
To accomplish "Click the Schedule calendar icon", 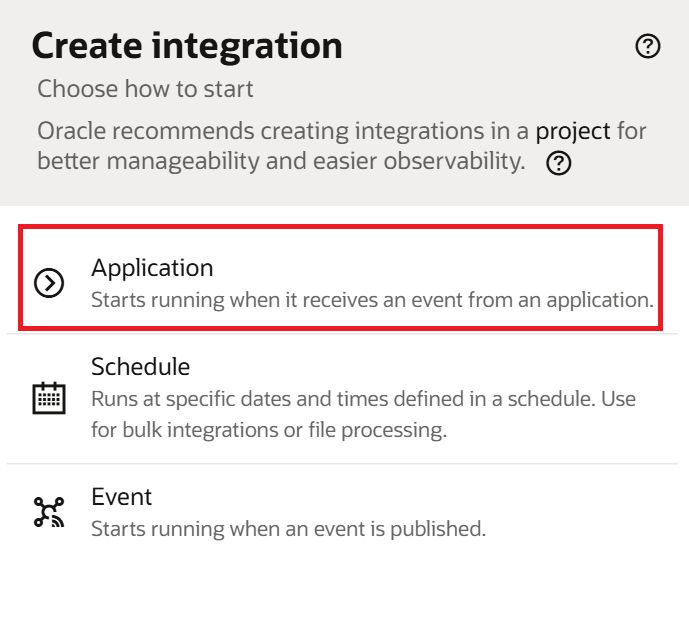I will click(49, 398).
